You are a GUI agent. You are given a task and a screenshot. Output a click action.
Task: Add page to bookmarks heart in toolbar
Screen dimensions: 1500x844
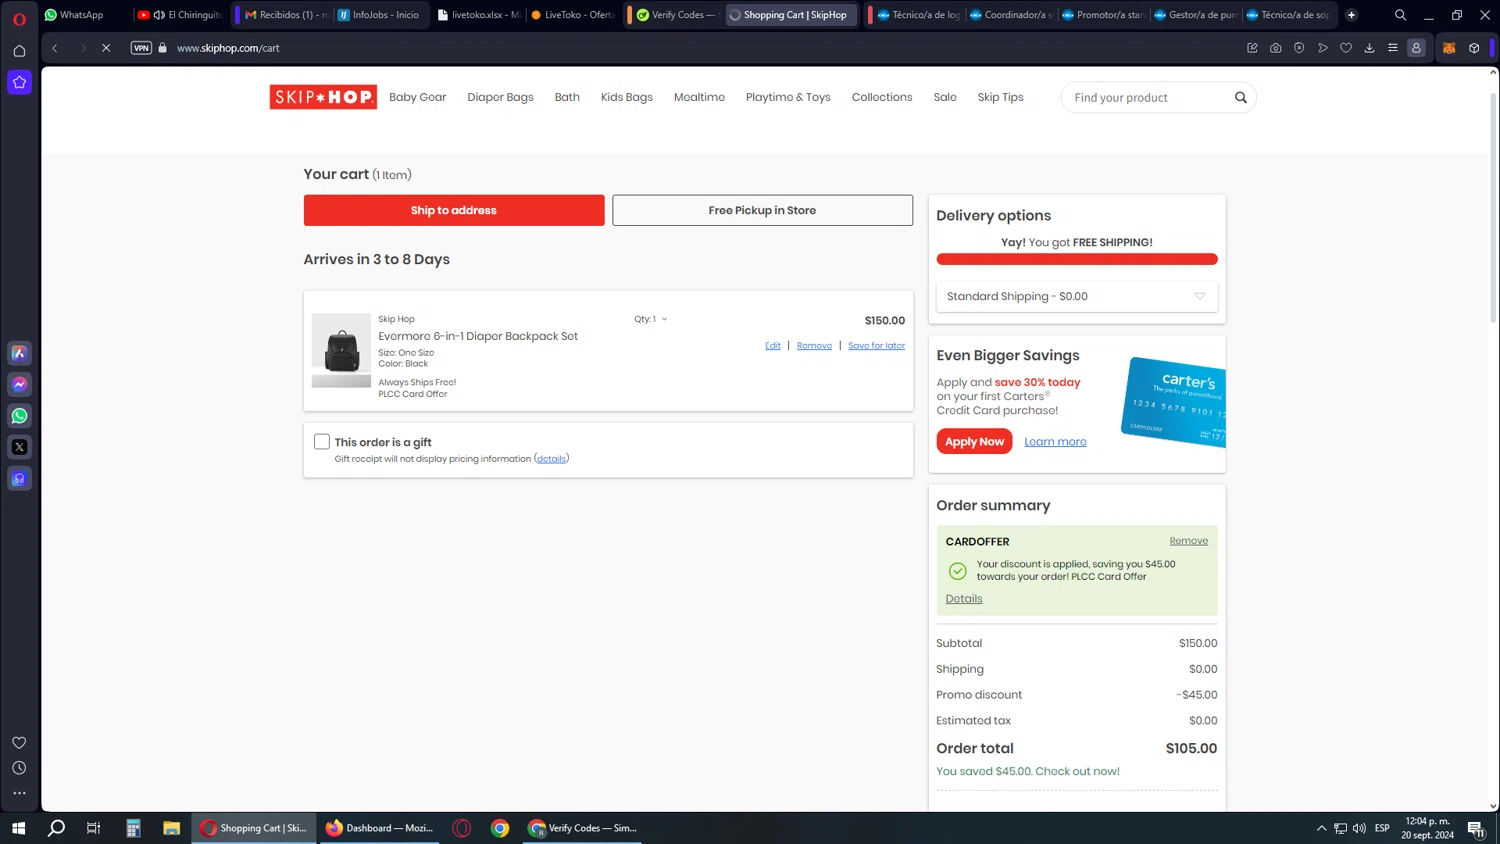[x=1346, y=48]
